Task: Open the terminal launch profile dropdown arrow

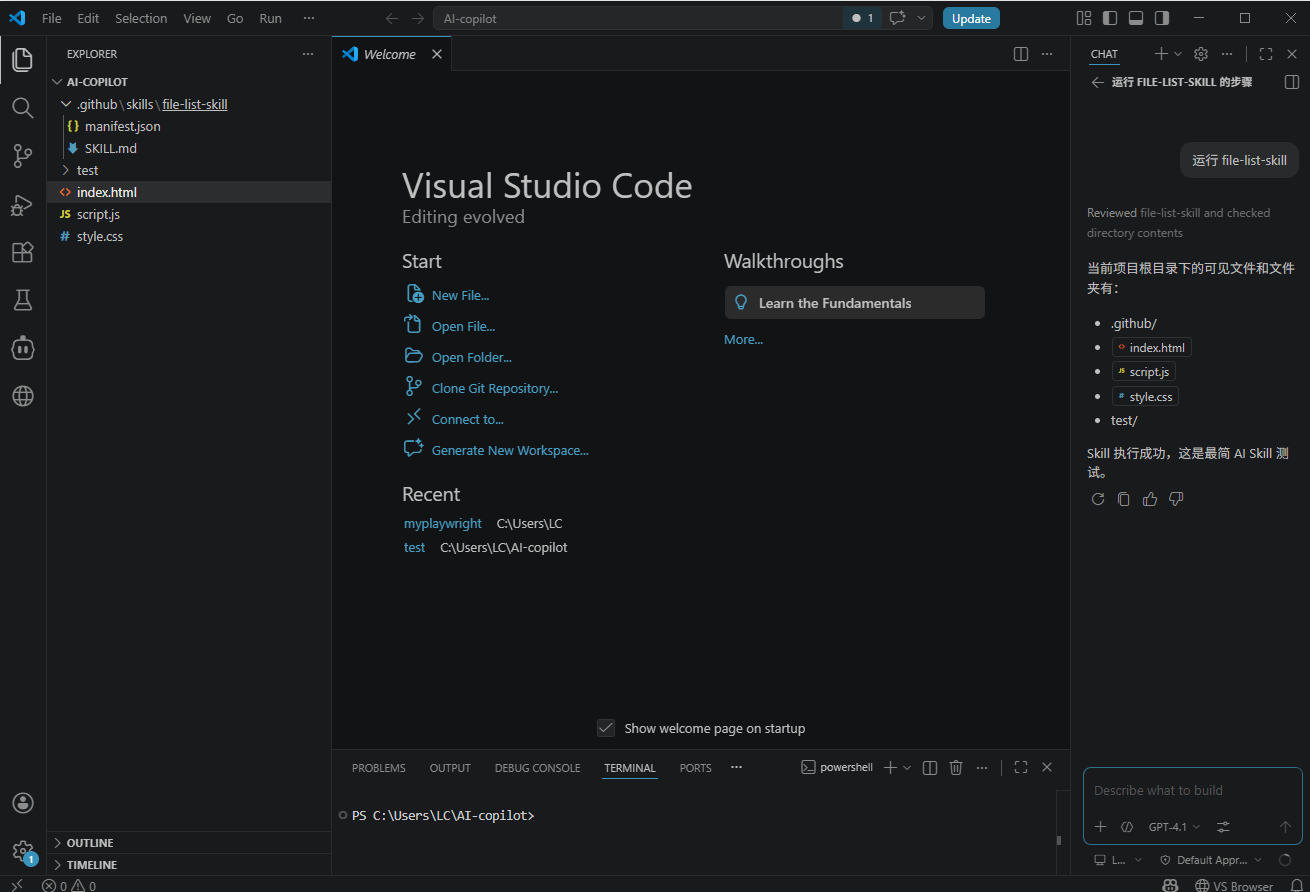Action: point(907,767)
